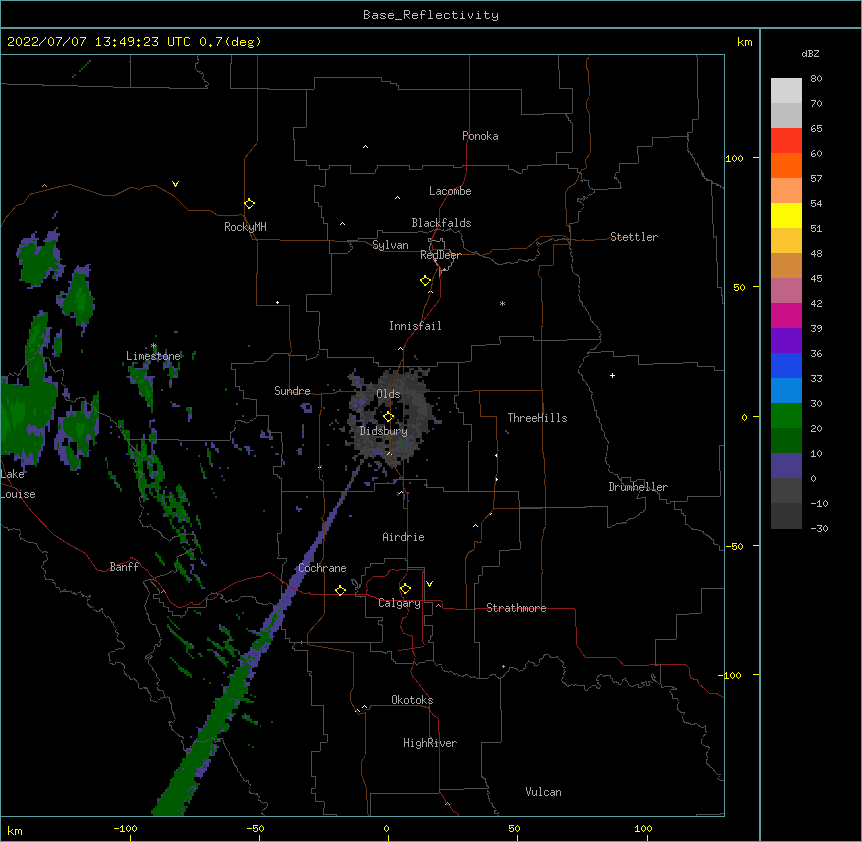
Task: Click the Strathmore label
Action: tap(516, 608)
